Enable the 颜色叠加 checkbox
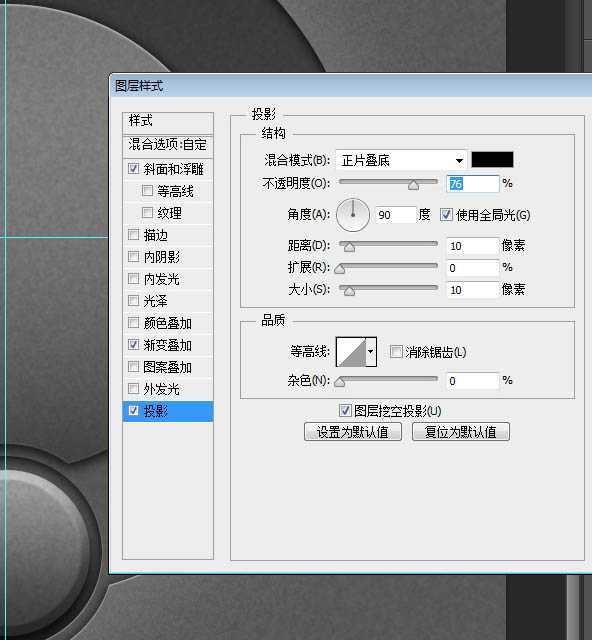Screen dimensions: 592x640 point(134,323)
